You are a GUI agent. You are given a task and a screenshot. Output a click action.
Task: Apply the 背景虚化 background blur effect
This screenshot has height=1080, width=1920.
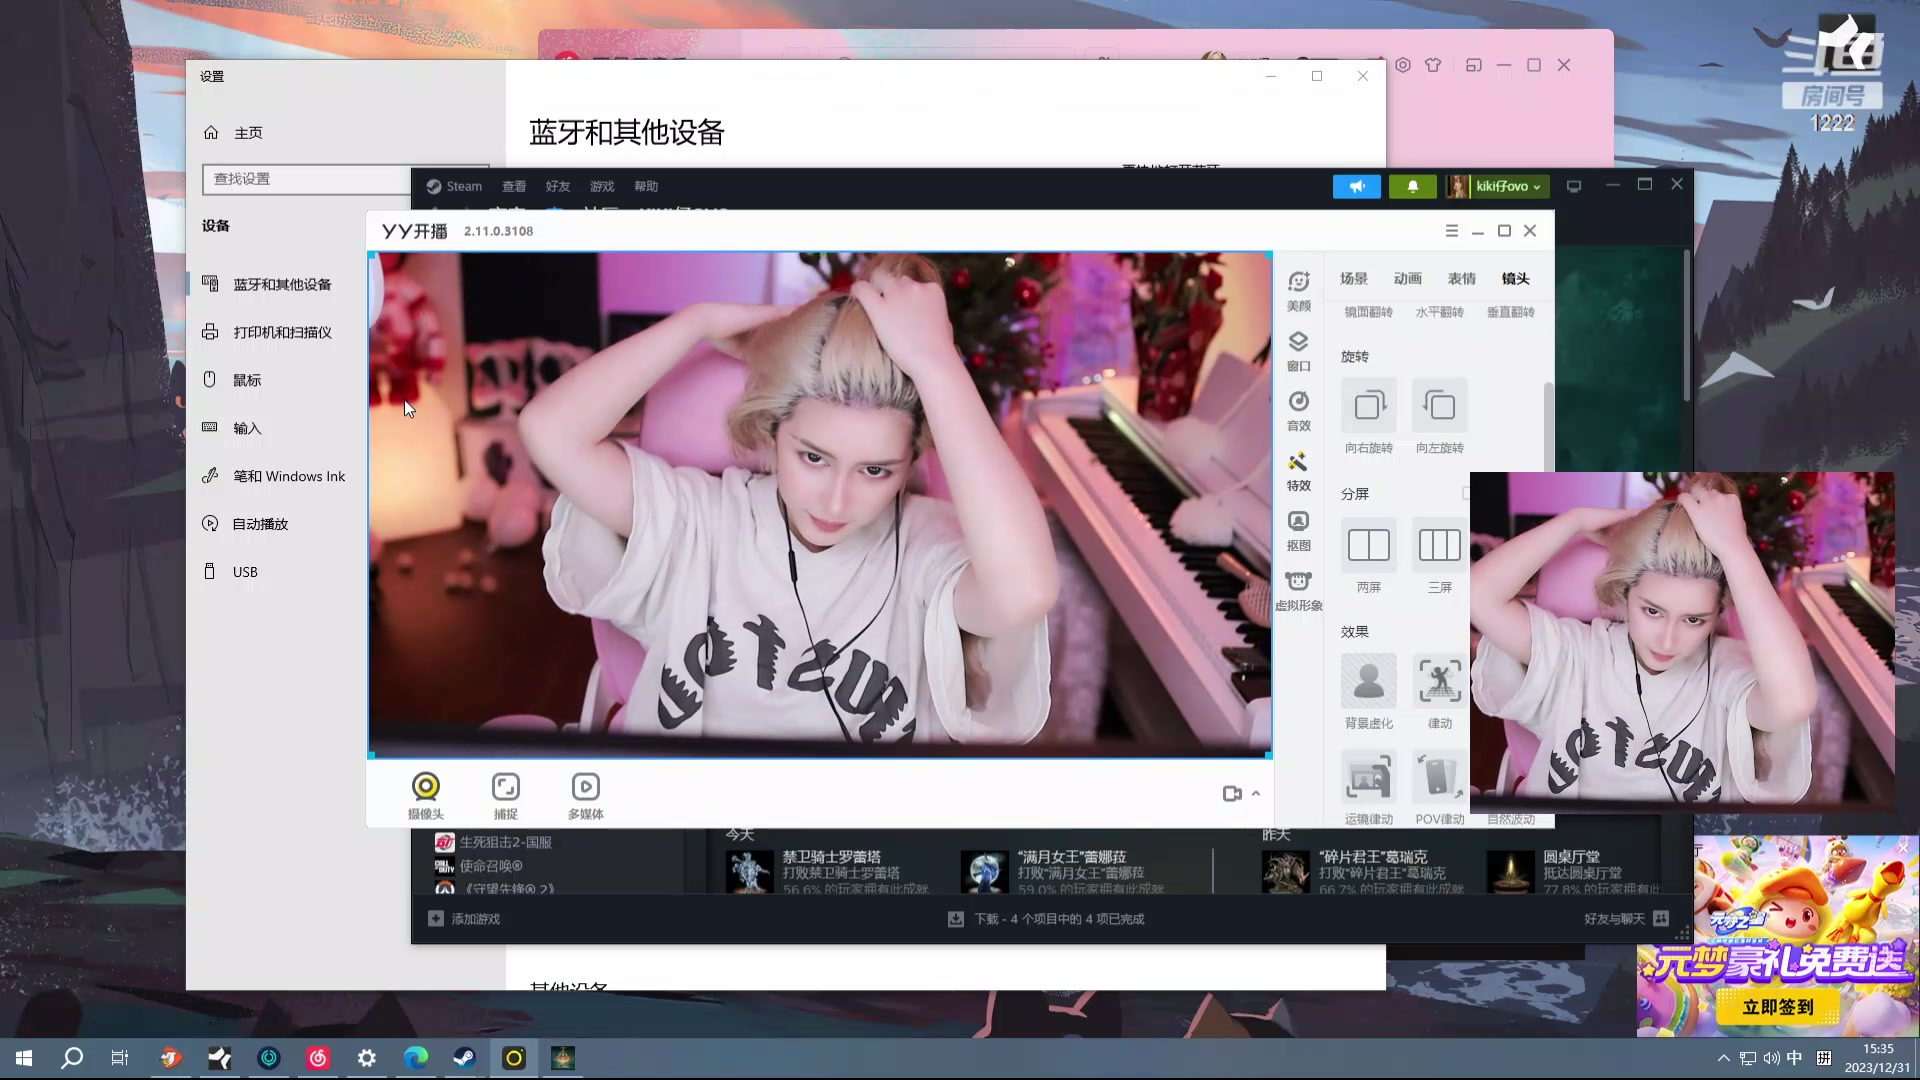pyautogui.click(x=1368, y=681)
